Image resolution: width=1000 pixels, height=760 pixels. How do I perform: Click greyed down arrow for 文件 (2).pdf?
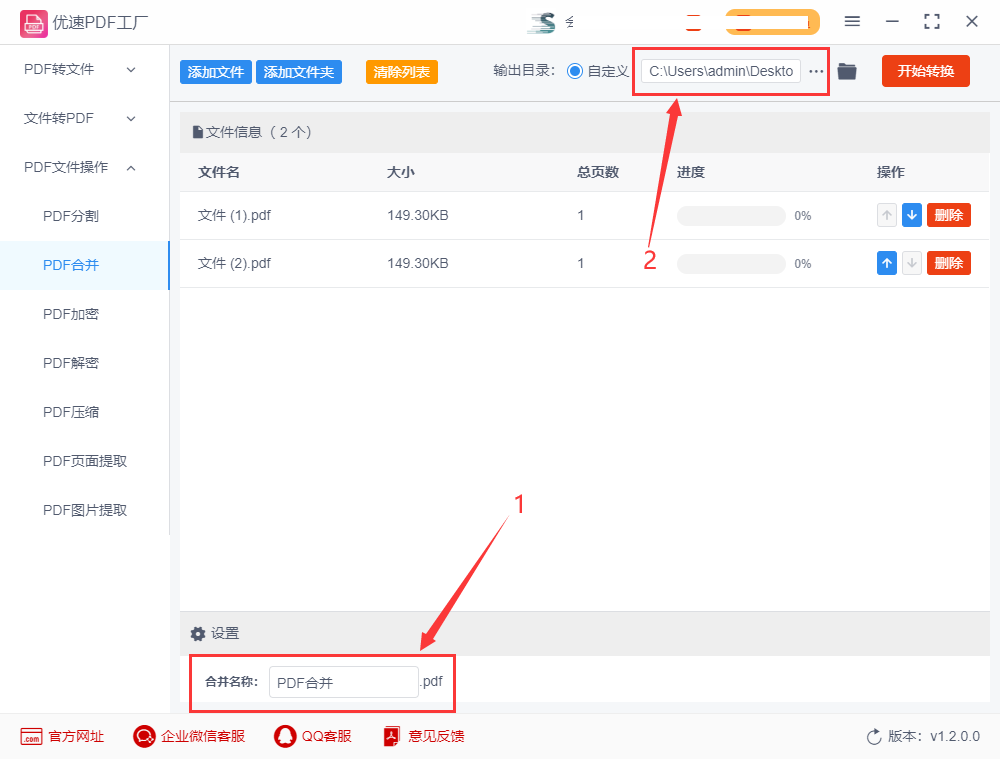click(x=911, y=263)
